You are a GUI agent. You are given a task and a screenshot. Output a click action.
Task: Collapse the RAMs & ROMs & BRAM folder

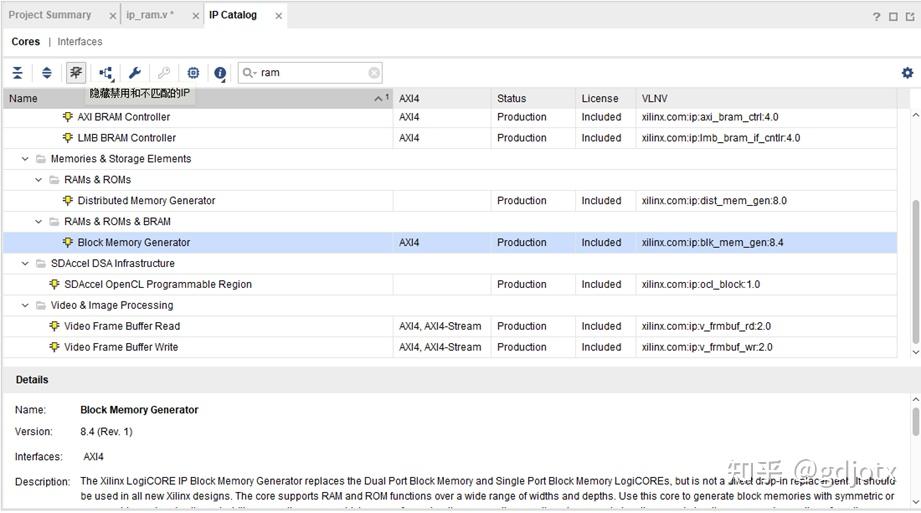pos(39,222)
